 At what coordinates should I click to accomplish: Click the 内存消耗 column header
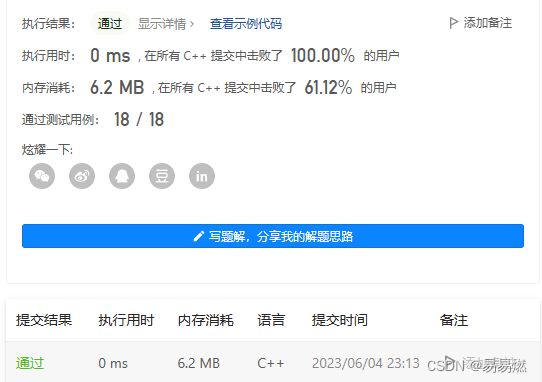tap(206, 320)
